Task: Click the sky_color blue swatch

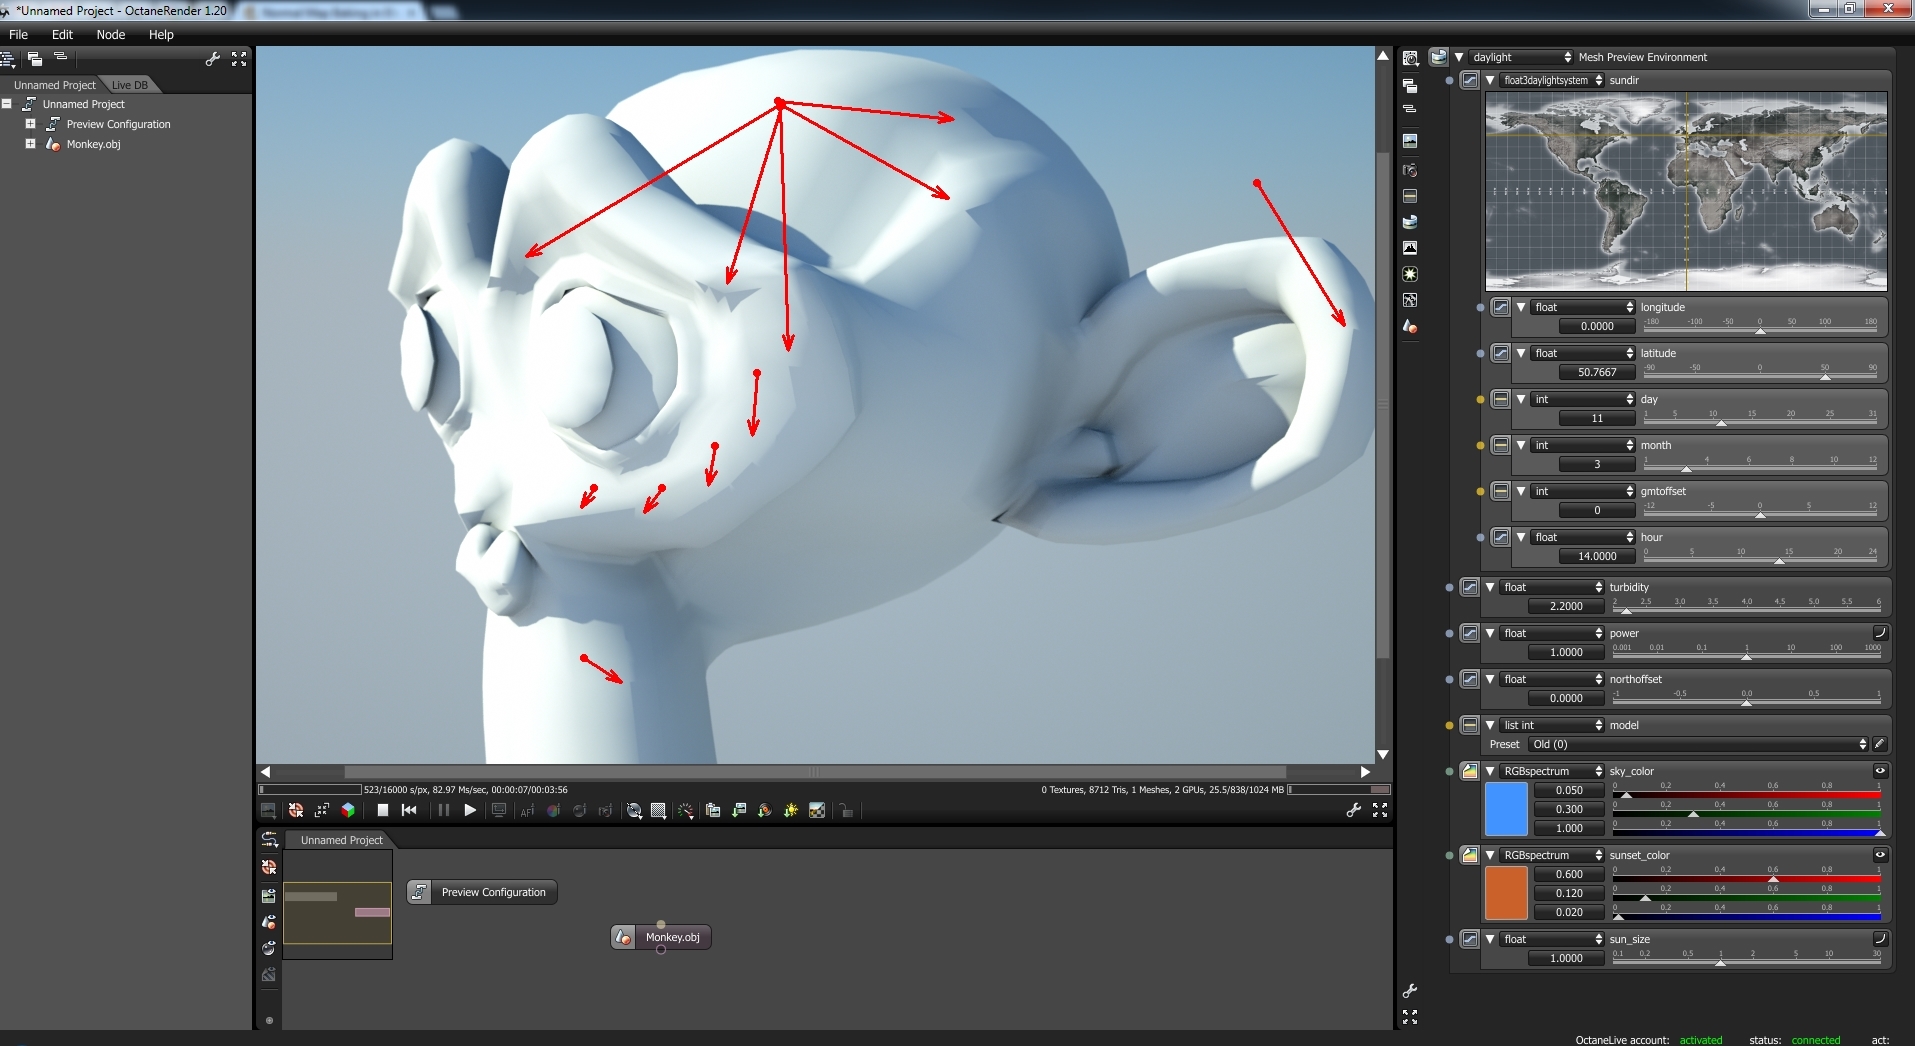Action: point(1506,809)
